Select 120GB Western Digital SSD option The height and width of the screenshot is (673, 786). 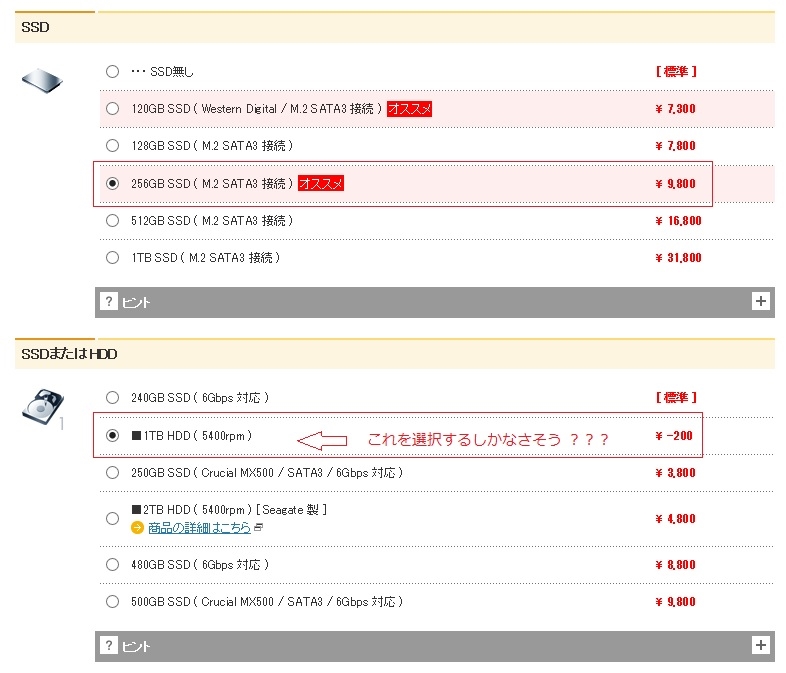[112, 109]
